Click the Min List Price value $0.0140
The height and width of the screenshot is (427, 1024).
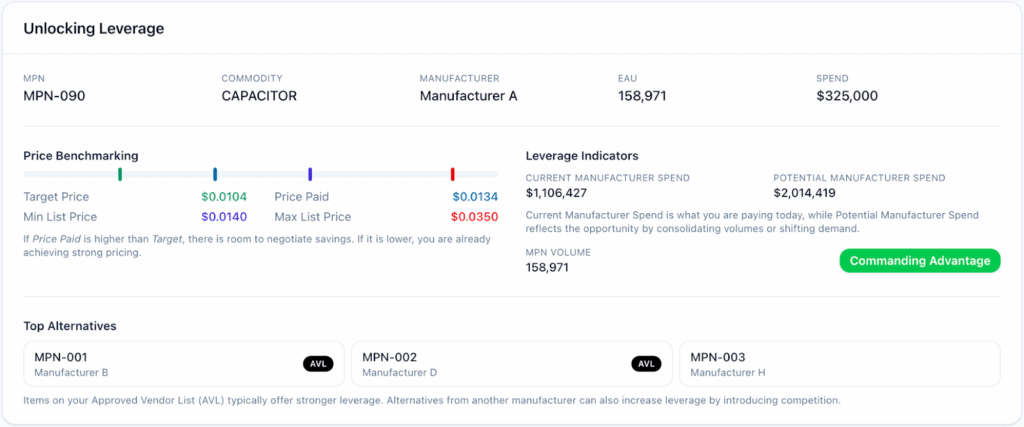pos(224,216)
